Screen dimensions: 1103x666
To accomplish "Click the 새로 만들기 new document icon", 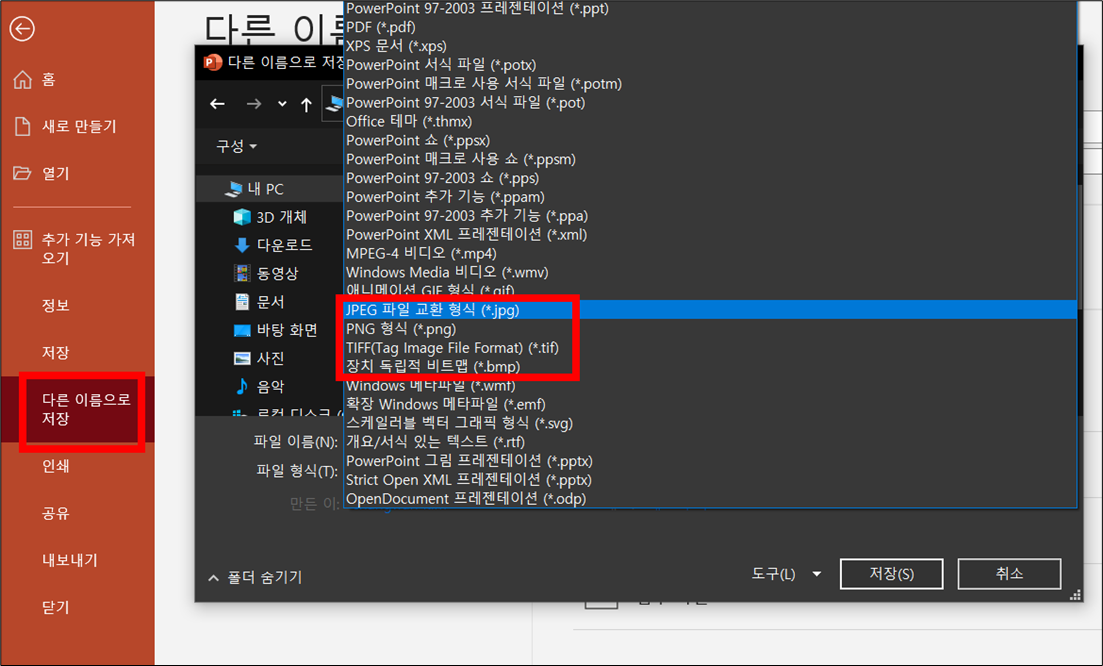I will [x=23, y=127].
